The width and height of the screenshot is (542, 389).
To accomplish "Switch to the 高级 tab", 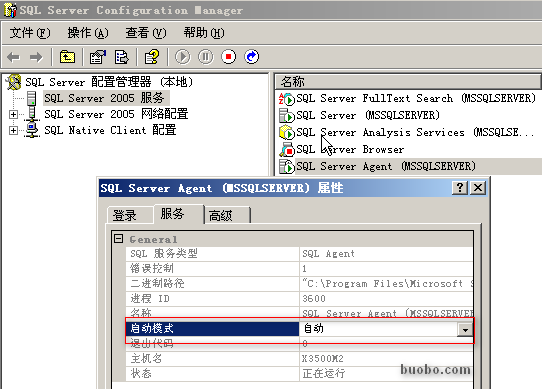I will pyautogui.click(x=227, y=216).
